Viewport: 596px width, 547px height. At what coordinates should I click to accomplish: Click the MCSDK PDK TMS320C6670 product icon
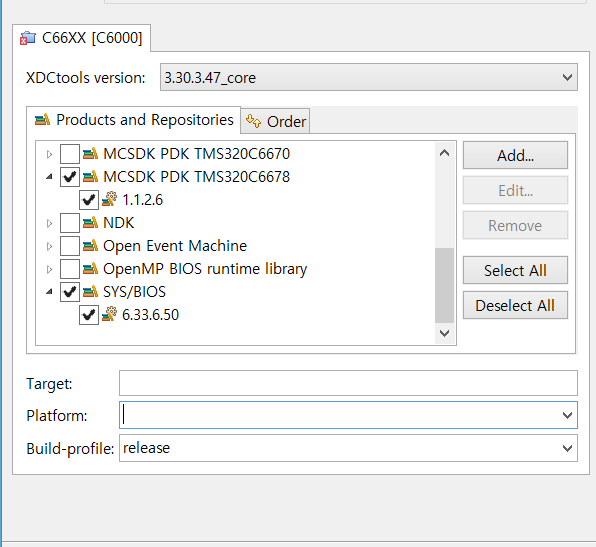pyautogui.click(x=90, y=154)
